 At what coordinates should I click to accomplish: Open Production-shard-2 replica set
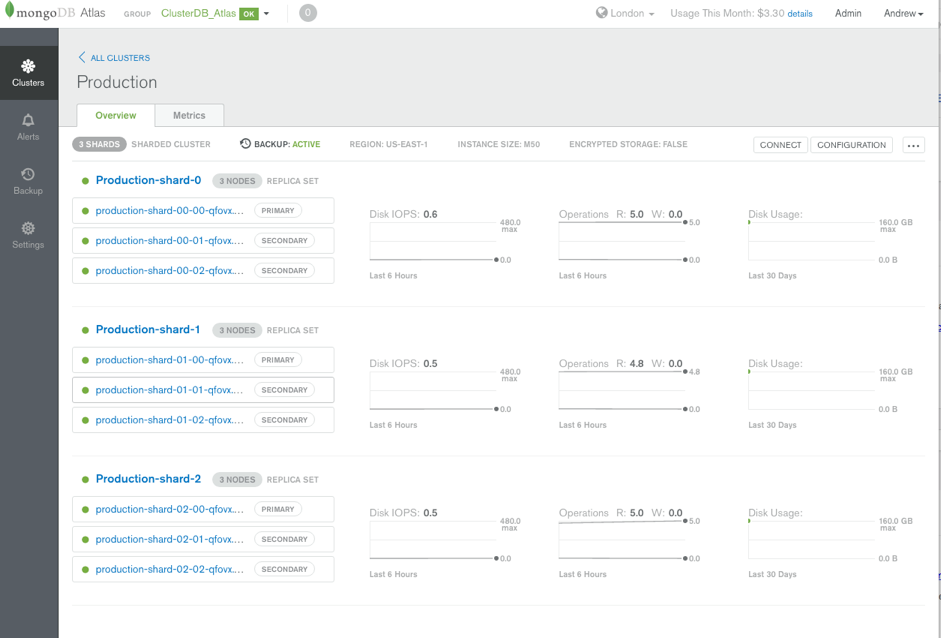(x=148, y=479)
